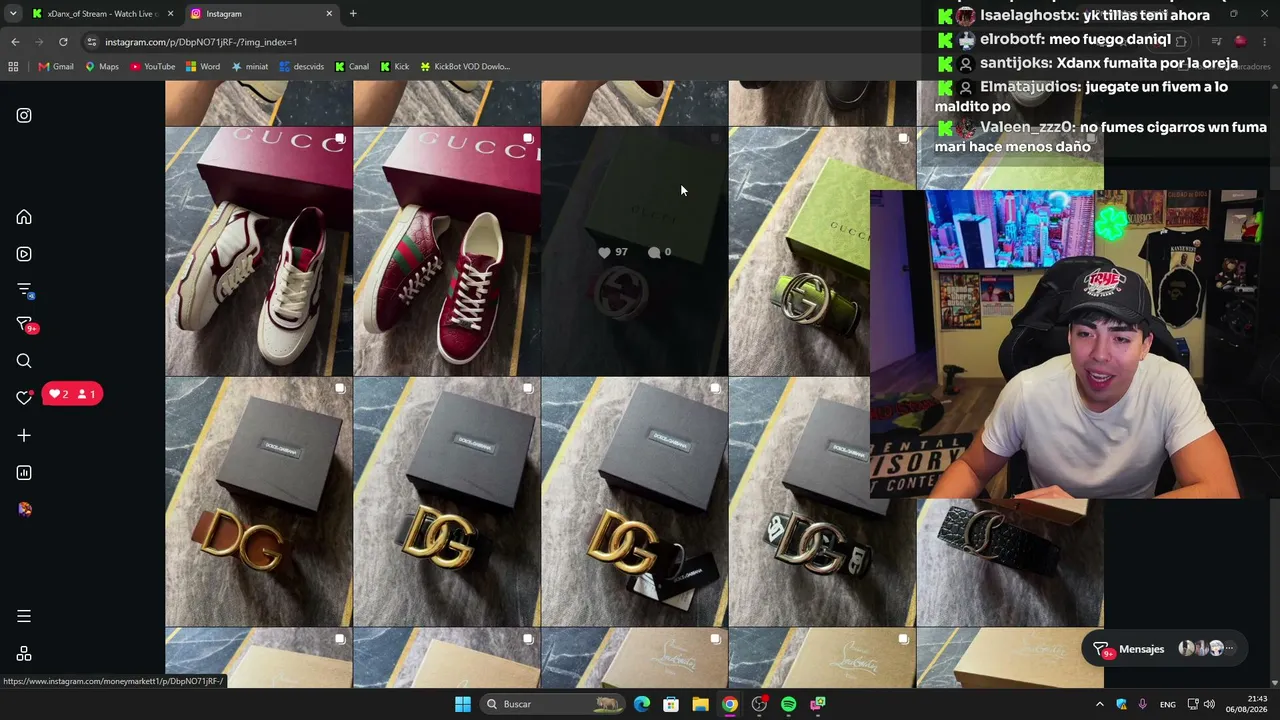Open the More hamburger menu in sidebar
The height and width of the screenshot is (720, 1280).
(24, 616)
